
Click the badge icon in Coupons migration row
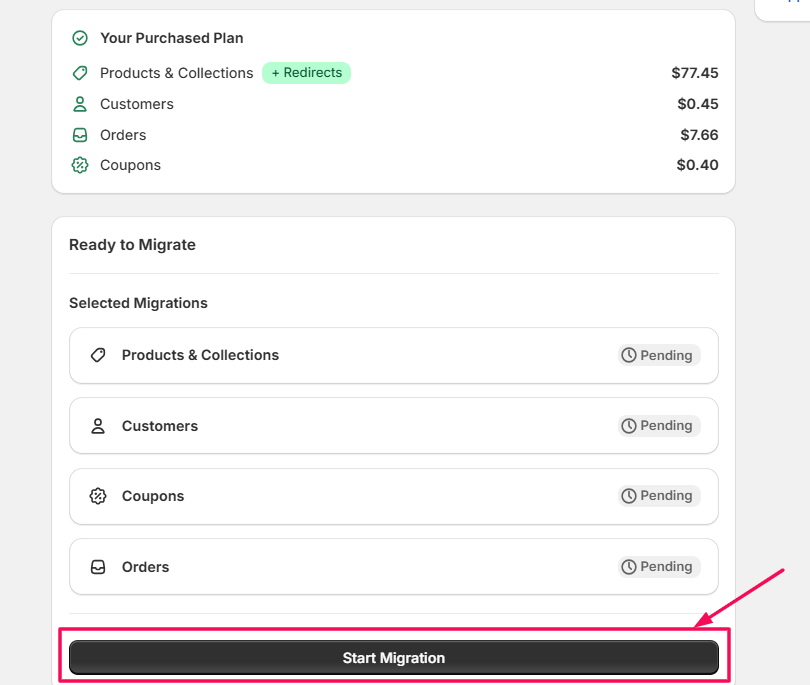click(98, 496)
